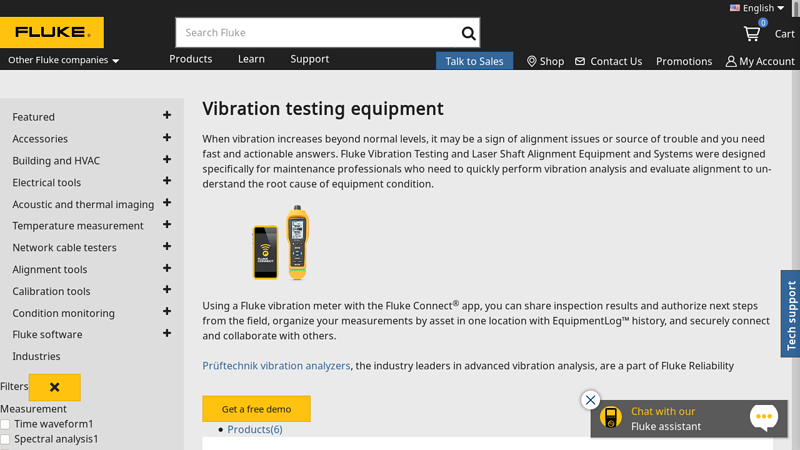The height and width of the screenshot is (450, 800).
Task: Click the Fluke assistant avatar icon
Action: coord(611,417)
